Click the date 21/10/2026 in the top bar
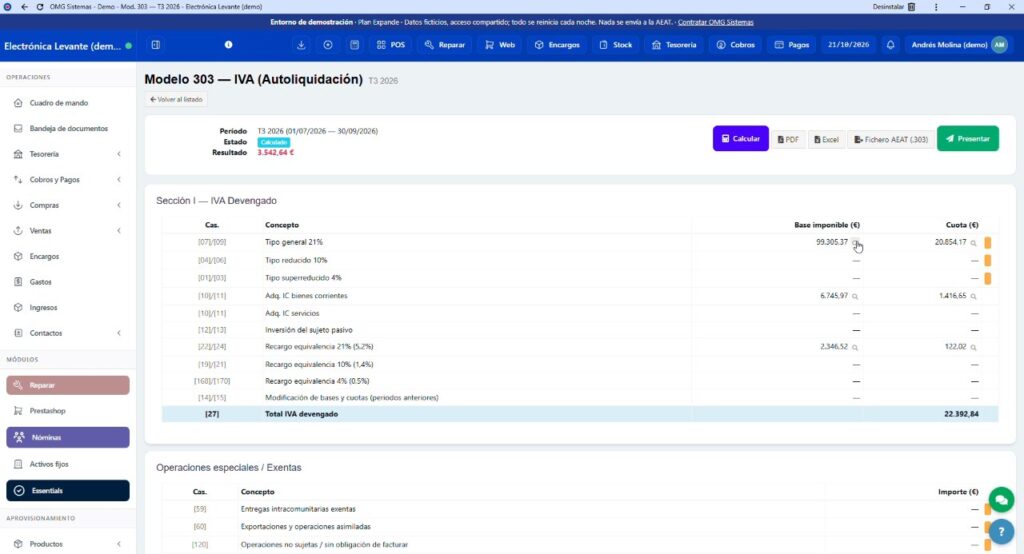This screenshot has width=1024, height=554. 848,45
